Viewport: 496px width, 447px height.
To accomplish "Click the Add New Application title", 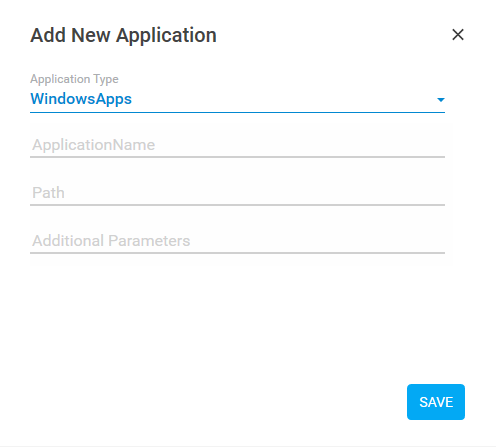I will [123, 35].
